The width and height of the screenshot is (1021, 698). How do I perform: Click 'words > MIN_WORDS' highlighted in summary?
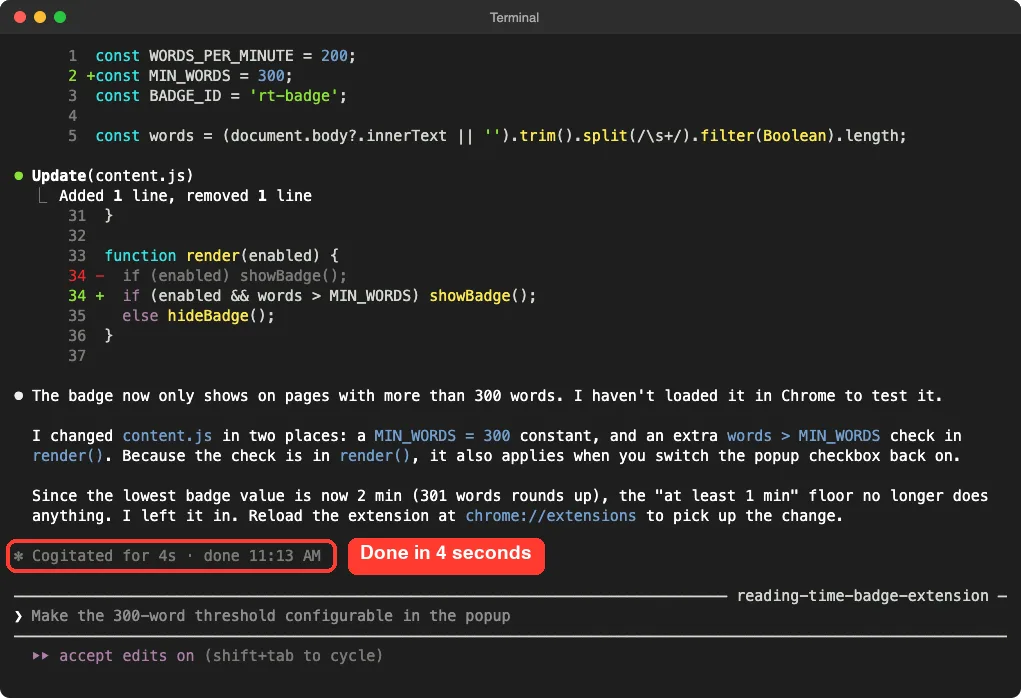click(803, 436)
